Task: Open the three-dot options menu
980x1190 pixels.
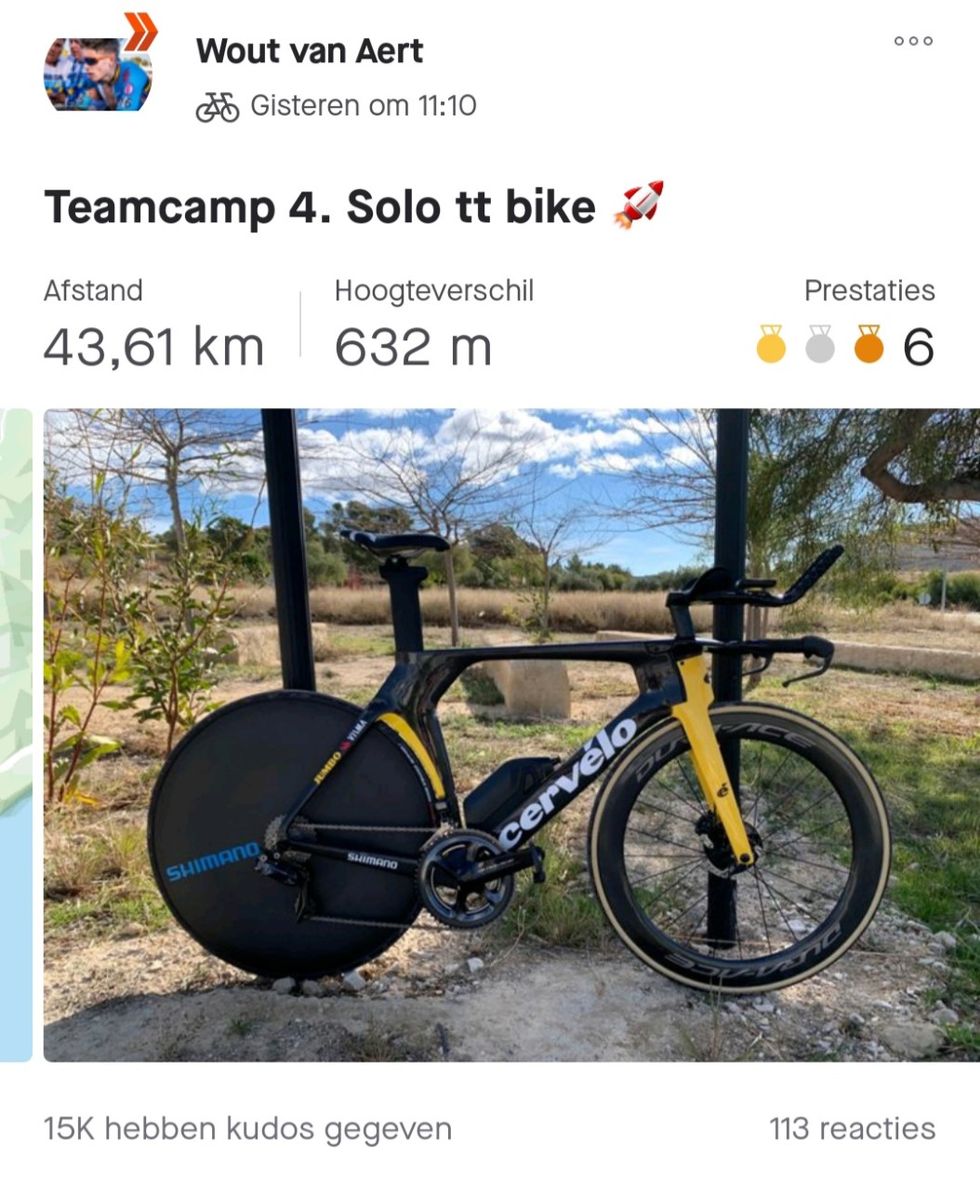Action: (913, 41)
